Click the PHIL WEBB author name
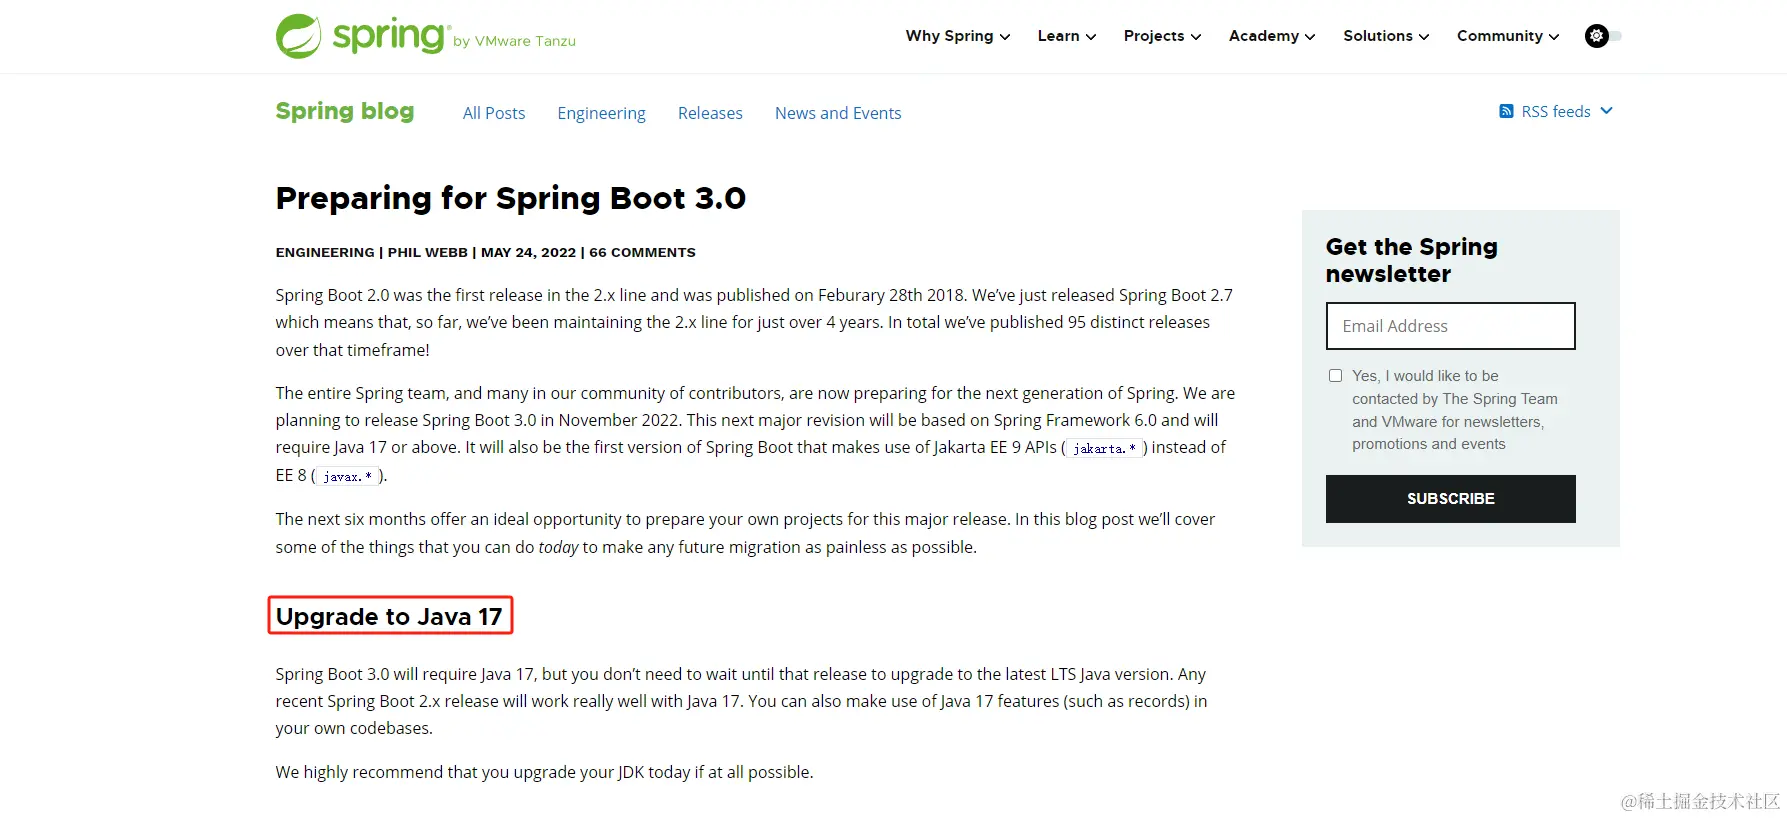Screen dimensions: 1787x818 (427, 252)
